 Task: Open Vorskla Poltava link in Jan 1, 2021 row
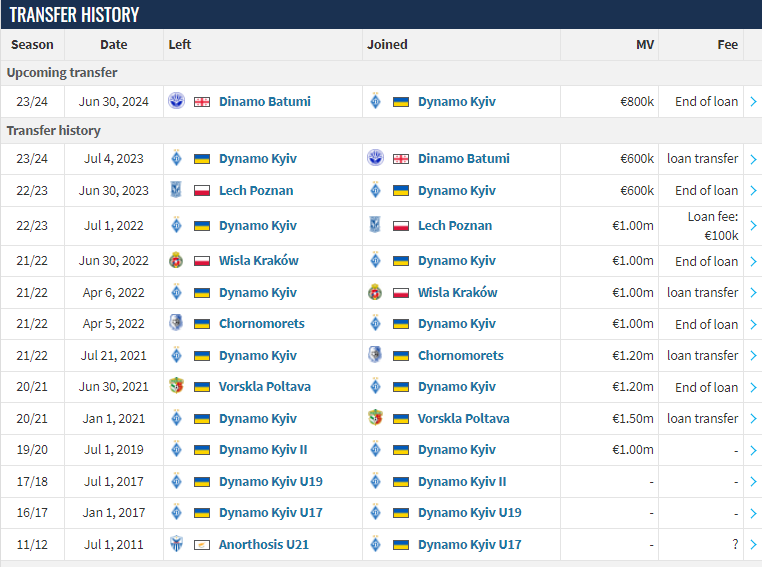(464, 418)
